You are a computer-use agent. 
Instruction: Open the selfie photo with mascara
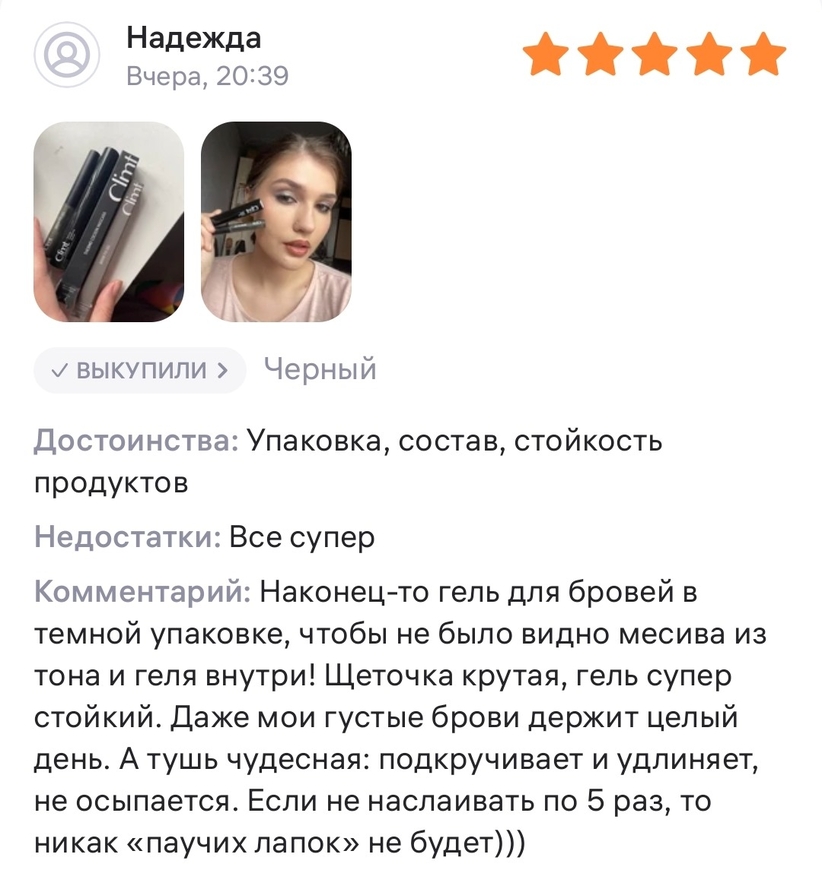click(x=276, y=222)
